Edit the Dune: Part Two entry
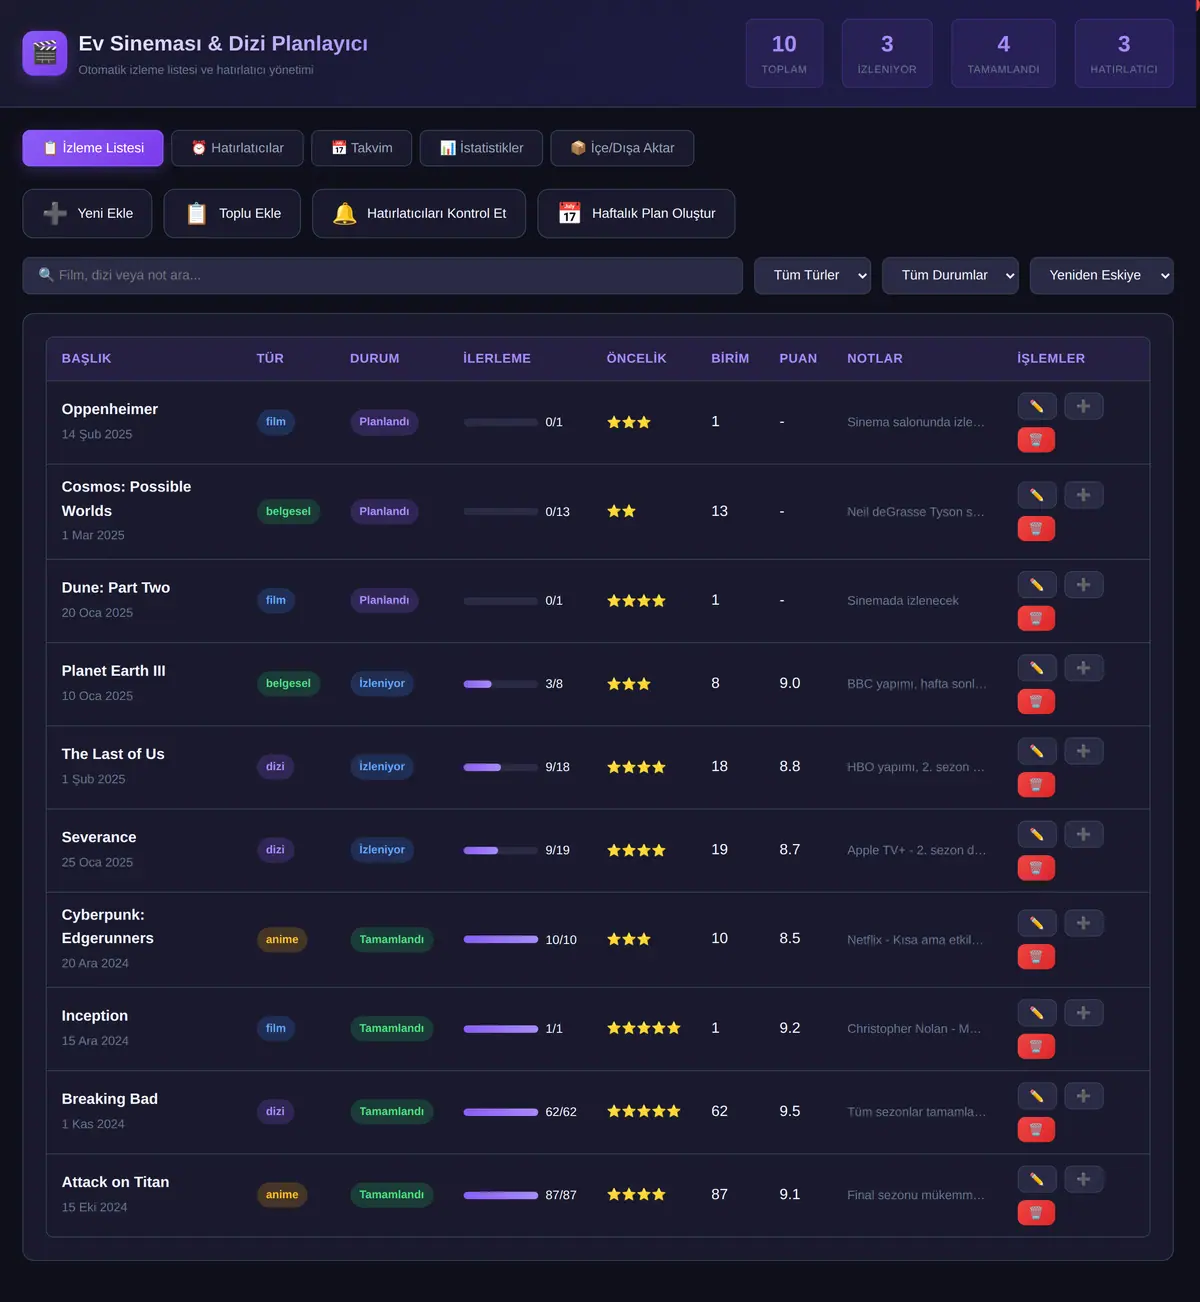Image resolution: width=1200 pixels, height=1302 pixels. [x=1036, y=584]
